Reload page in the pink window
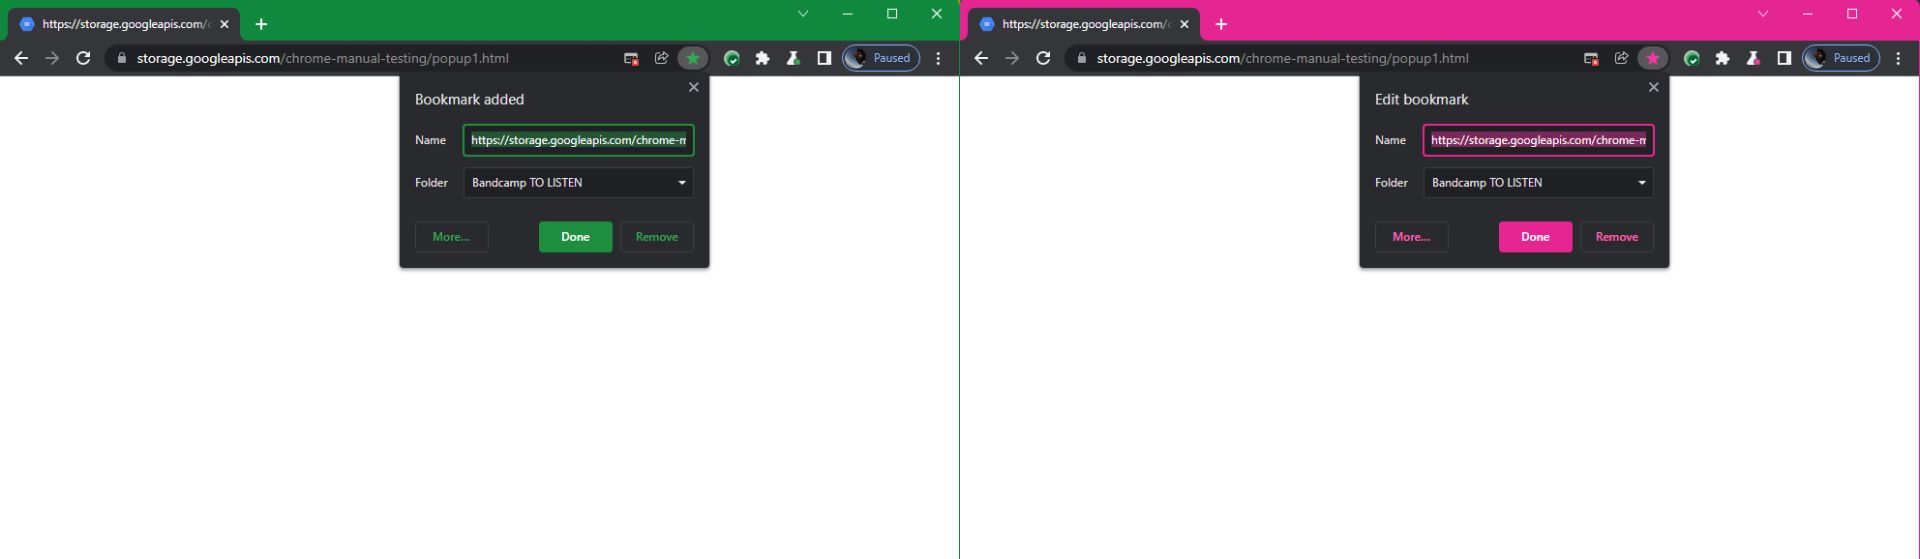1920x559 pixels. [x=1044, y=58]
